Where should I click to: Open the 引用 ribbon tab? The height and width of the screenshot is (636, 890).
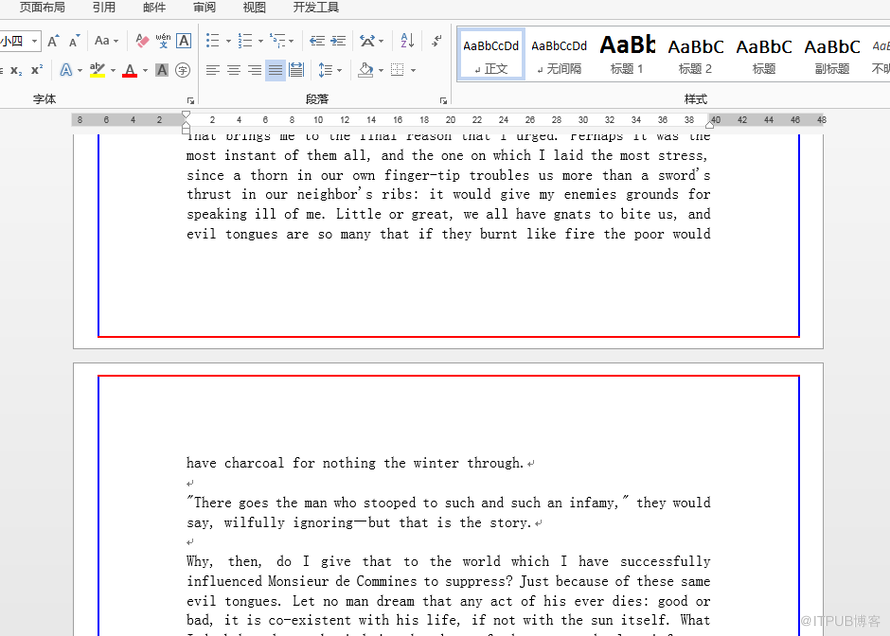104,7
